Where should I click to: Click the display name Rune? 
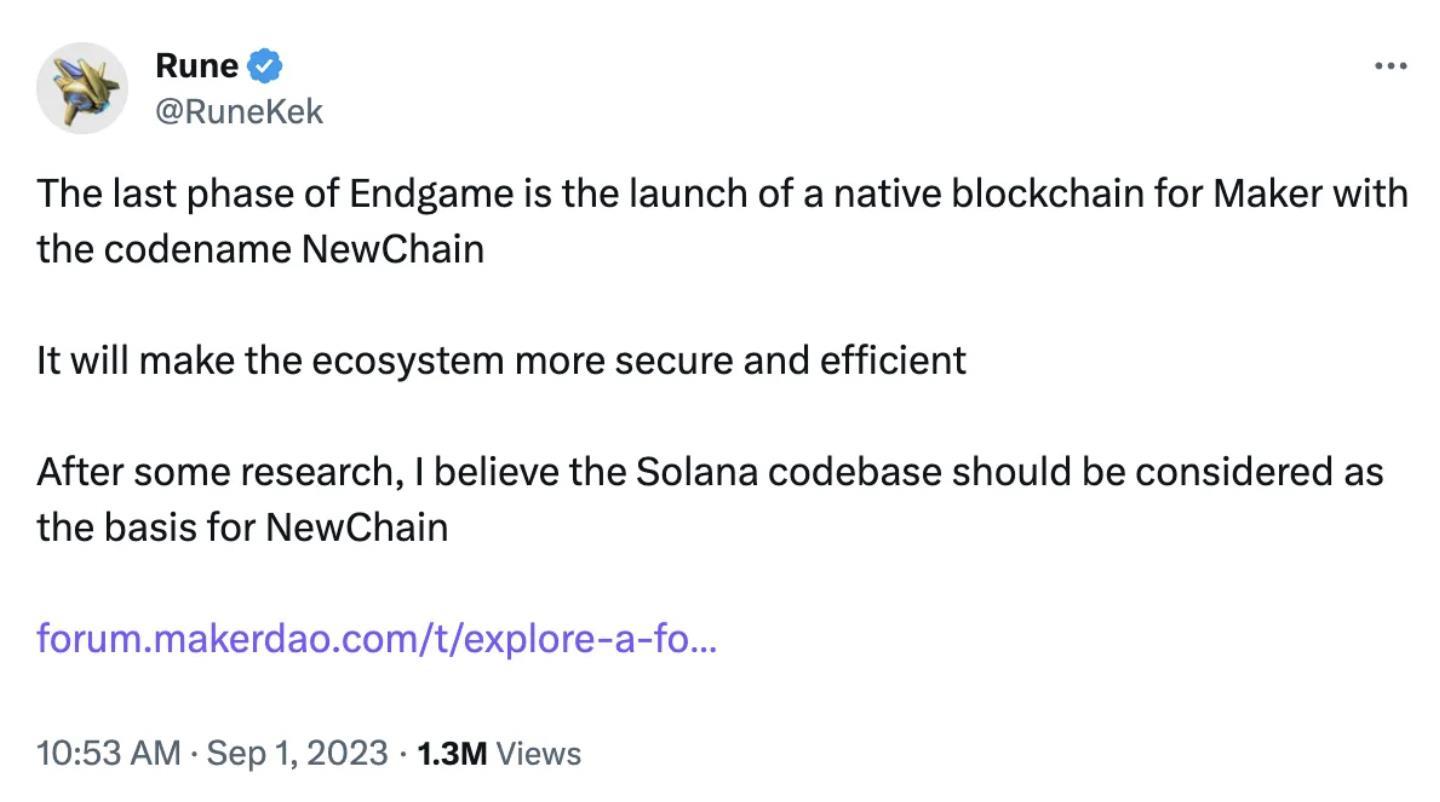pos(197,66)
